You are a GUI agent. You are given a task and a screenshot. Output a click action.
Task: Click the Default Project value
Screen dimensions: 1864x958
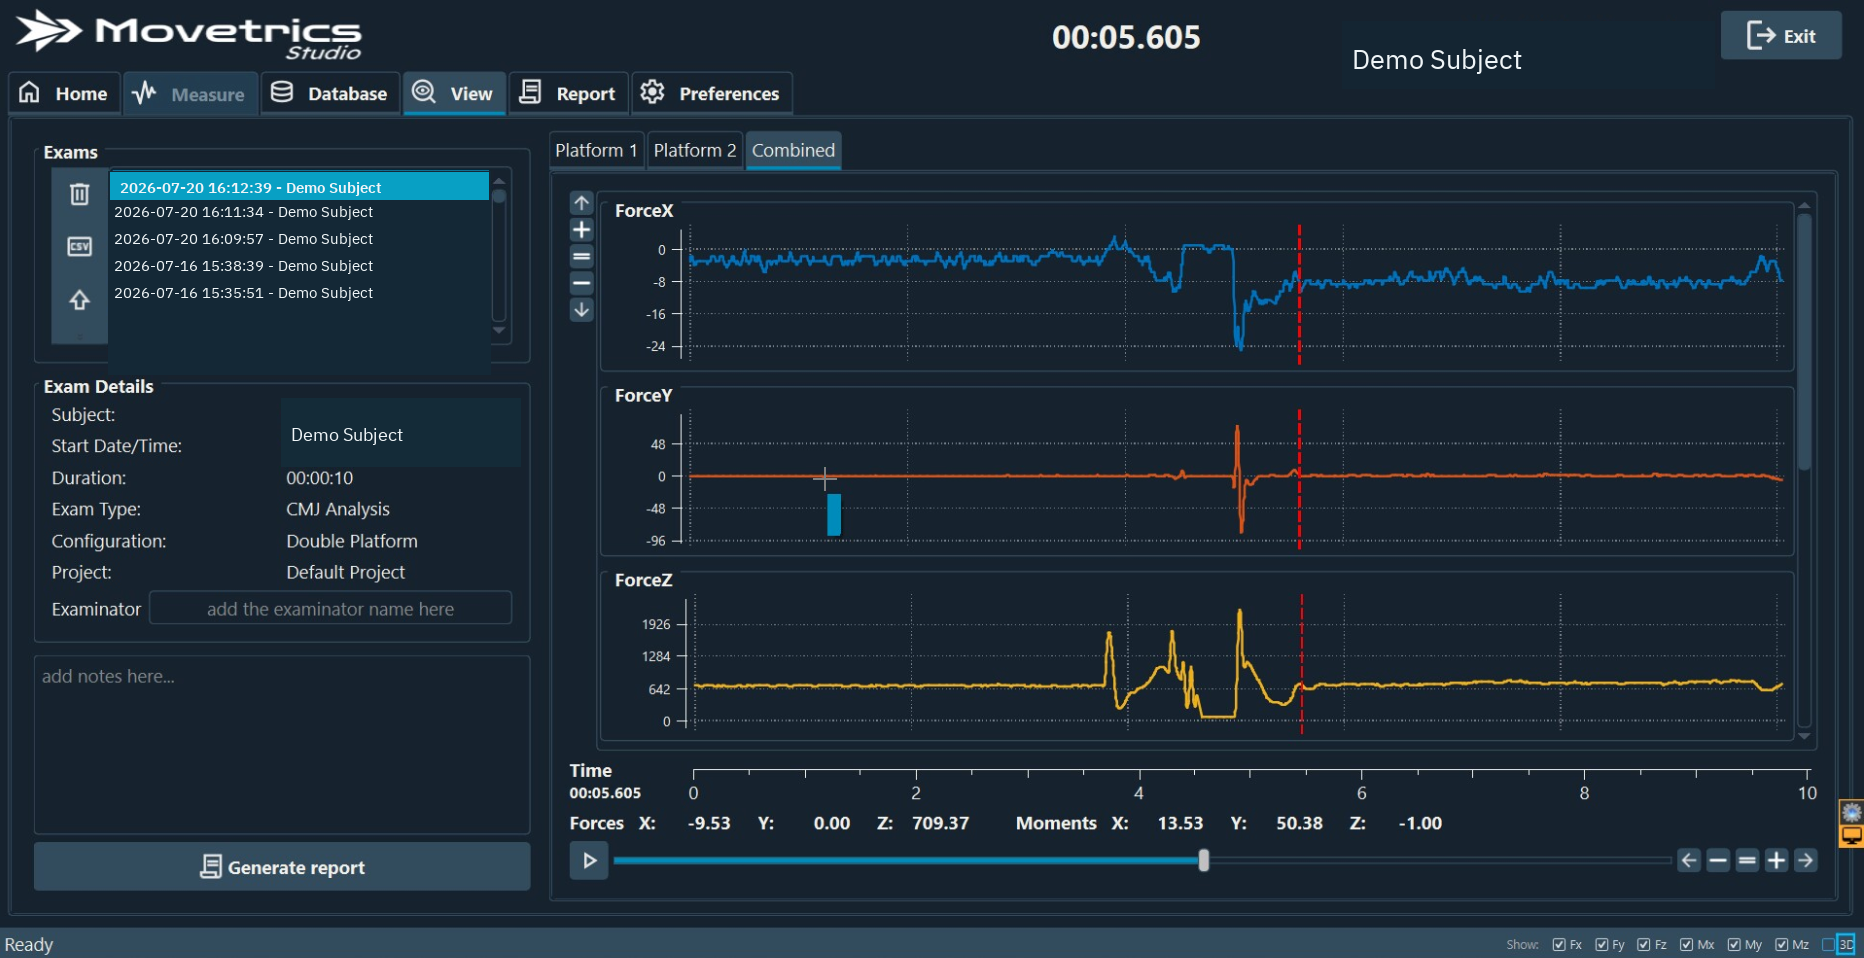pos(346,572)
